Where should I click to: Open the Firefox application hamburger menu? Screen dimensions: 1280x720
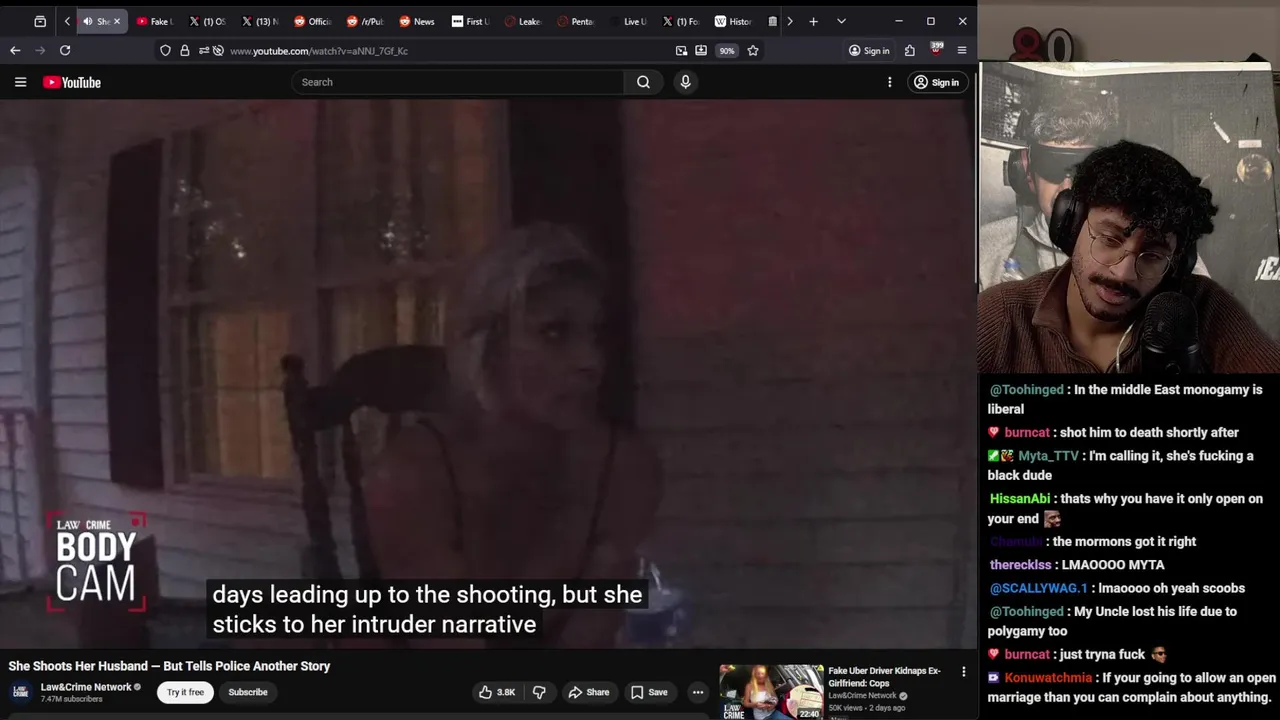point(962,50)
